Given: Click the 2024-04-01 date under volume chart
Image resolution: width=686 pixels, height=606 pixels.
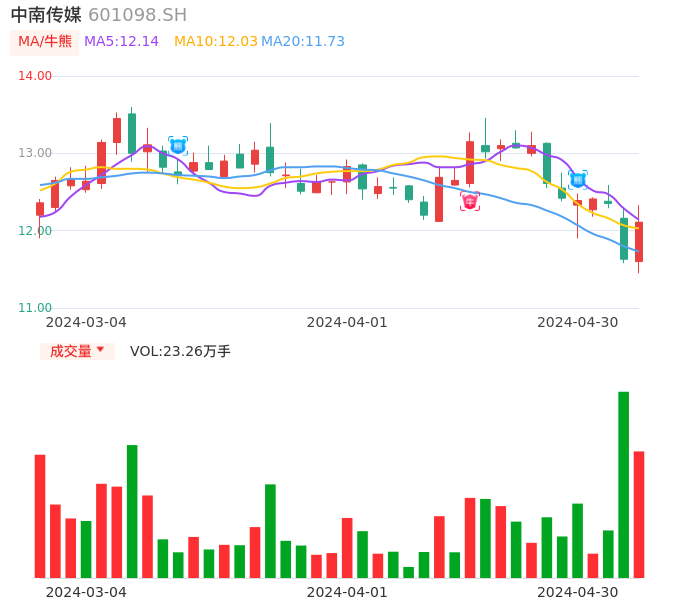Looking at the screenshot, I should point(347,592).
